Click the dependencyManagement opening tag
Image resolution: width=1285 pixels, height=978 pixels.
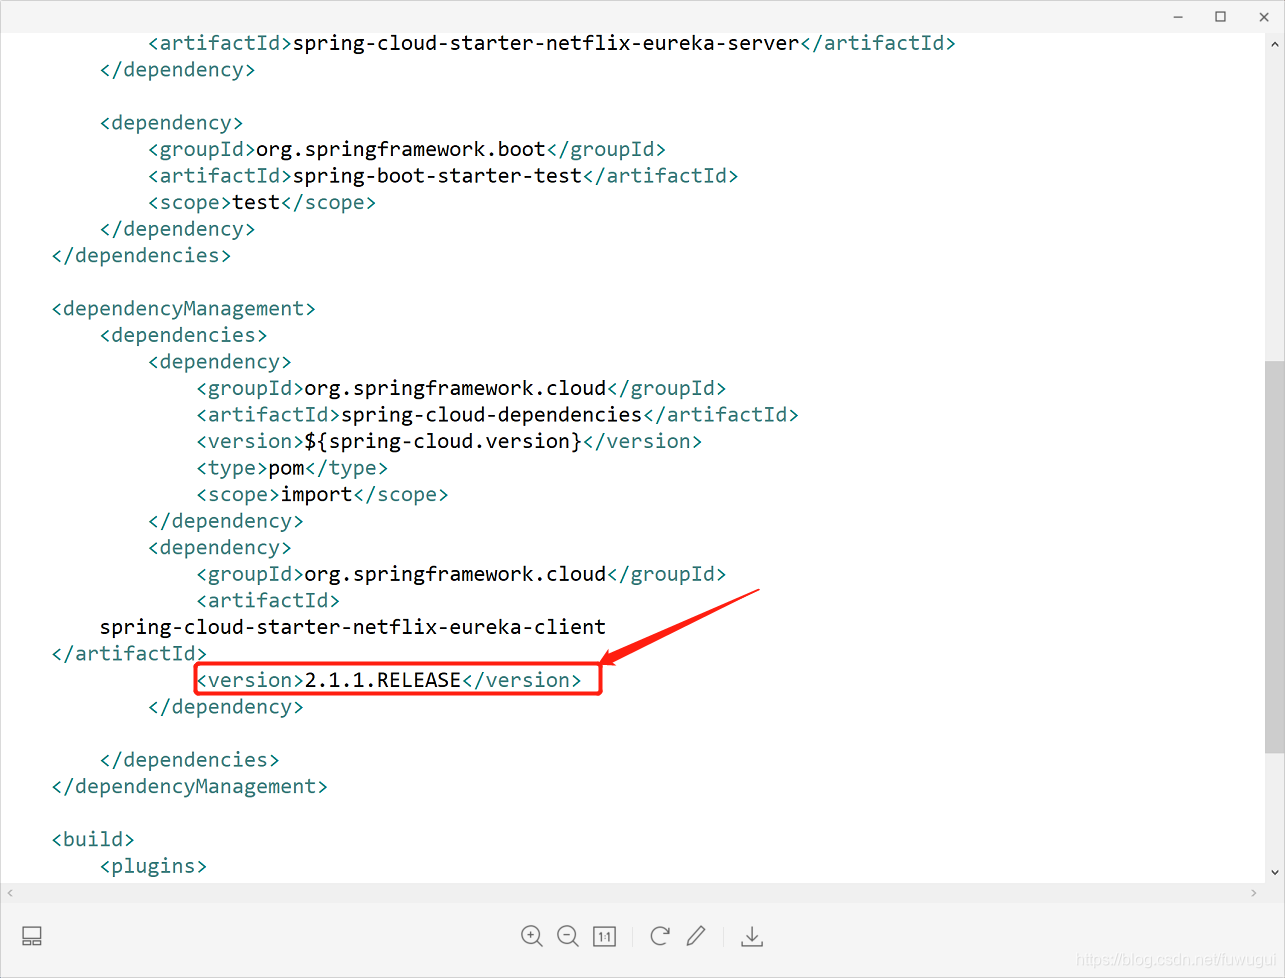click(183, 308)
